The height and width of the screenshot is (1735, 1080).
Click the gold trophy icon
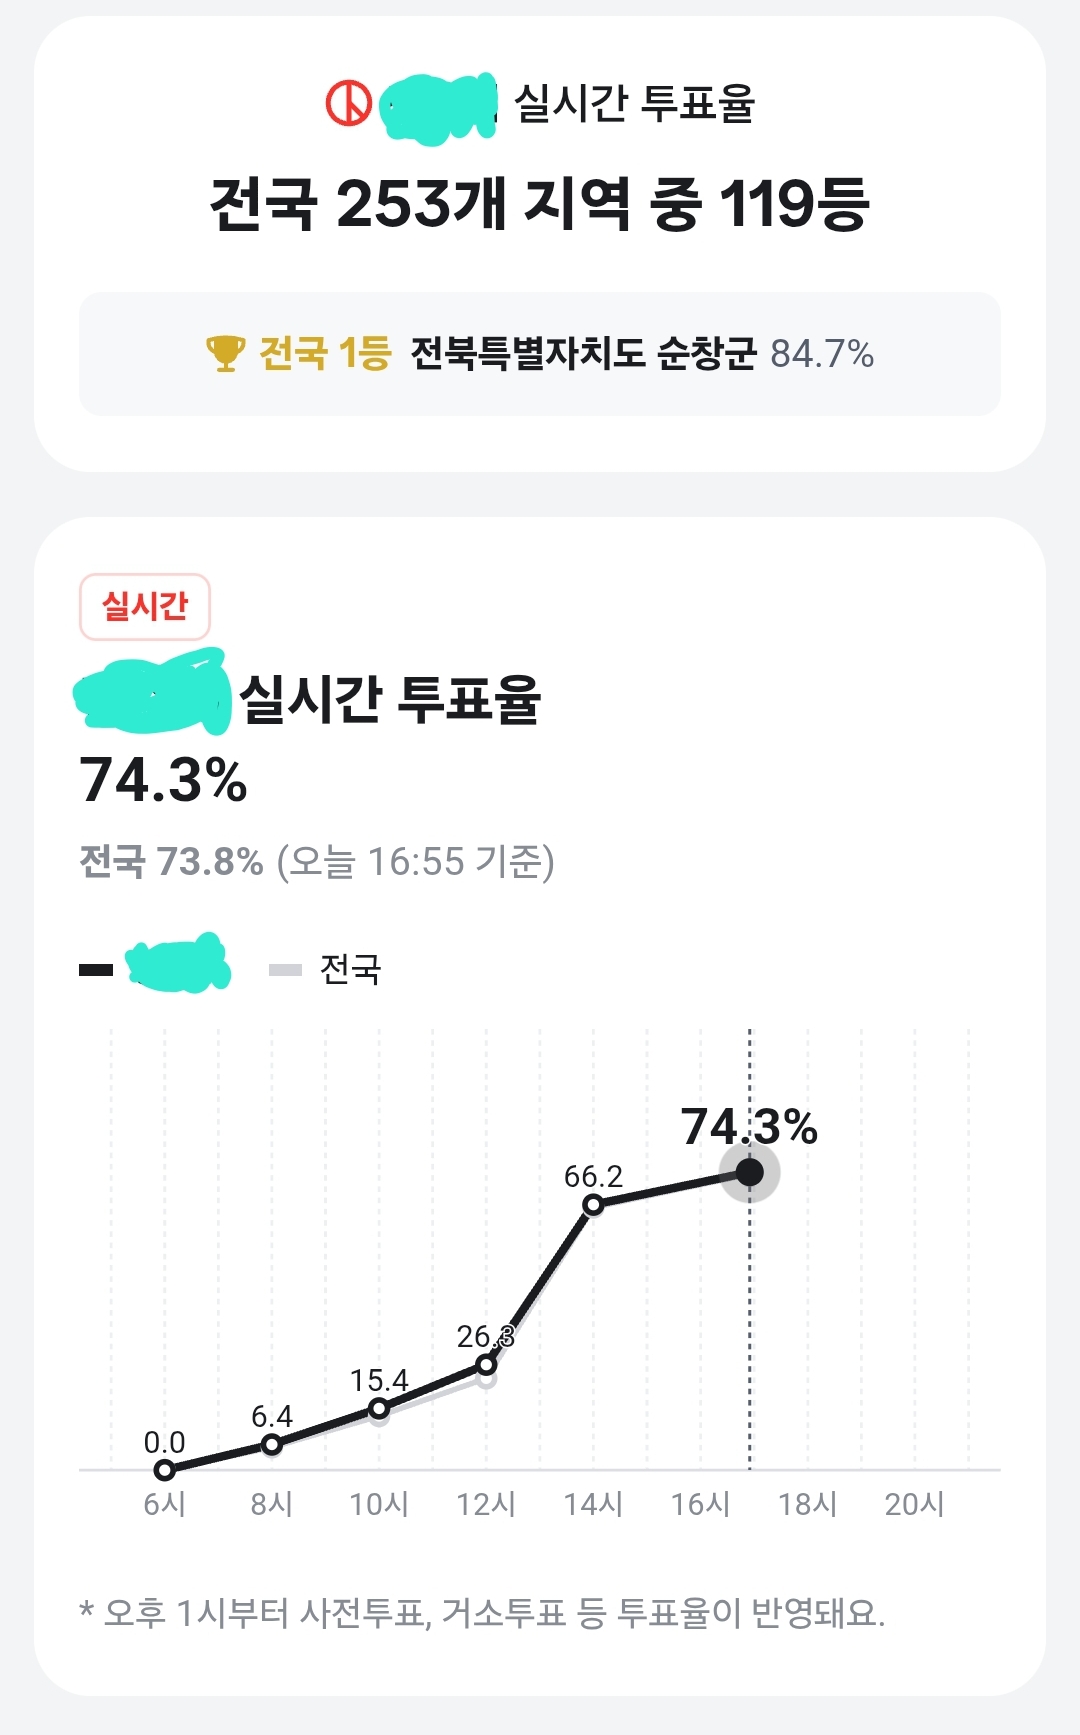click(225, 354)
